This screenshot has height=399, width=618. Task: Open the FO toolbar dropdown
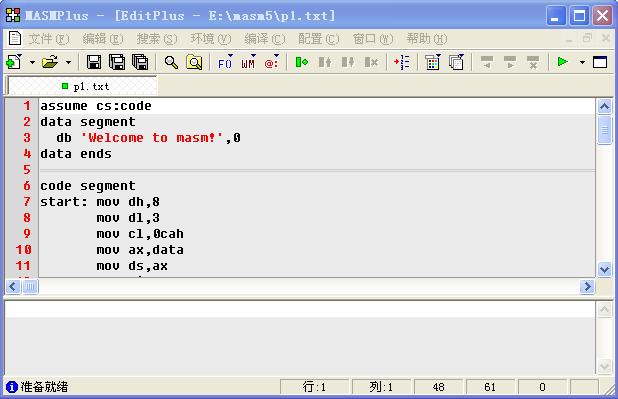click(225, 62)
